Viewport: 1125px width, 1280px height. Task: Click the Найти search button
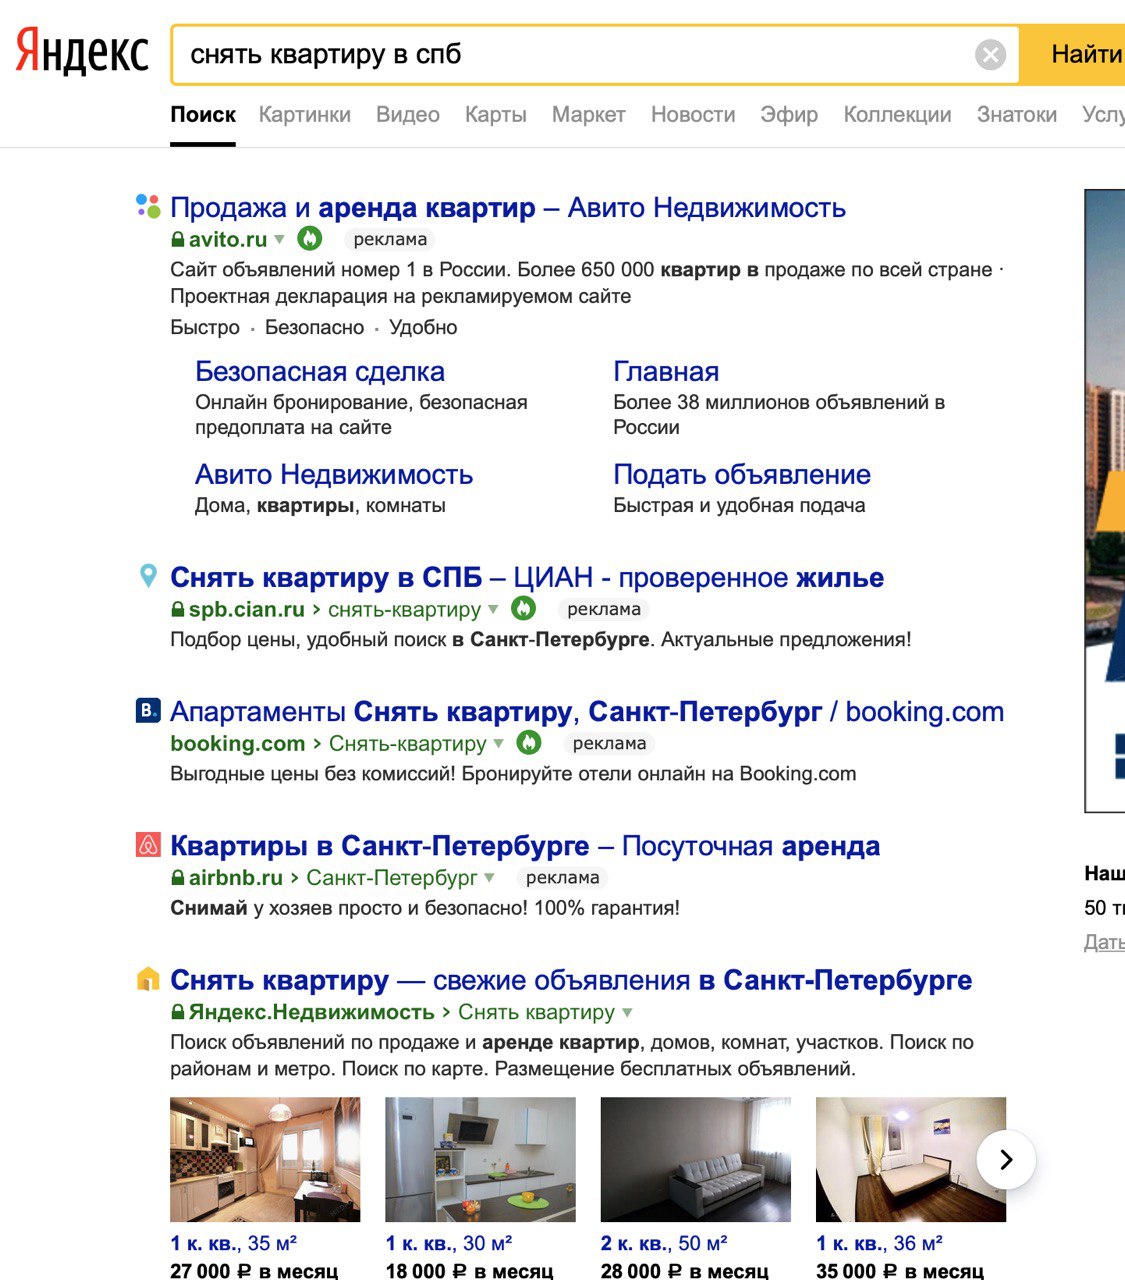(x=1085, y=54)
